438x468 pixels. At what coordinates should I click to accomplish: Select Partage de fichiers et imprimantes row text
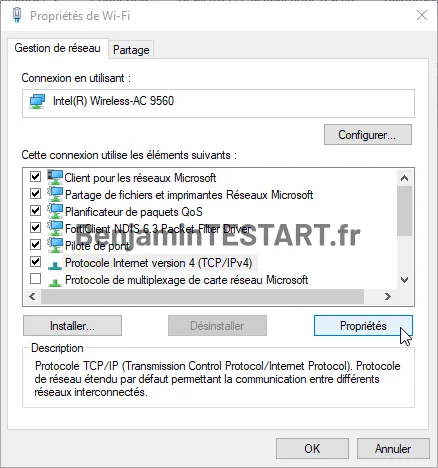189,195
